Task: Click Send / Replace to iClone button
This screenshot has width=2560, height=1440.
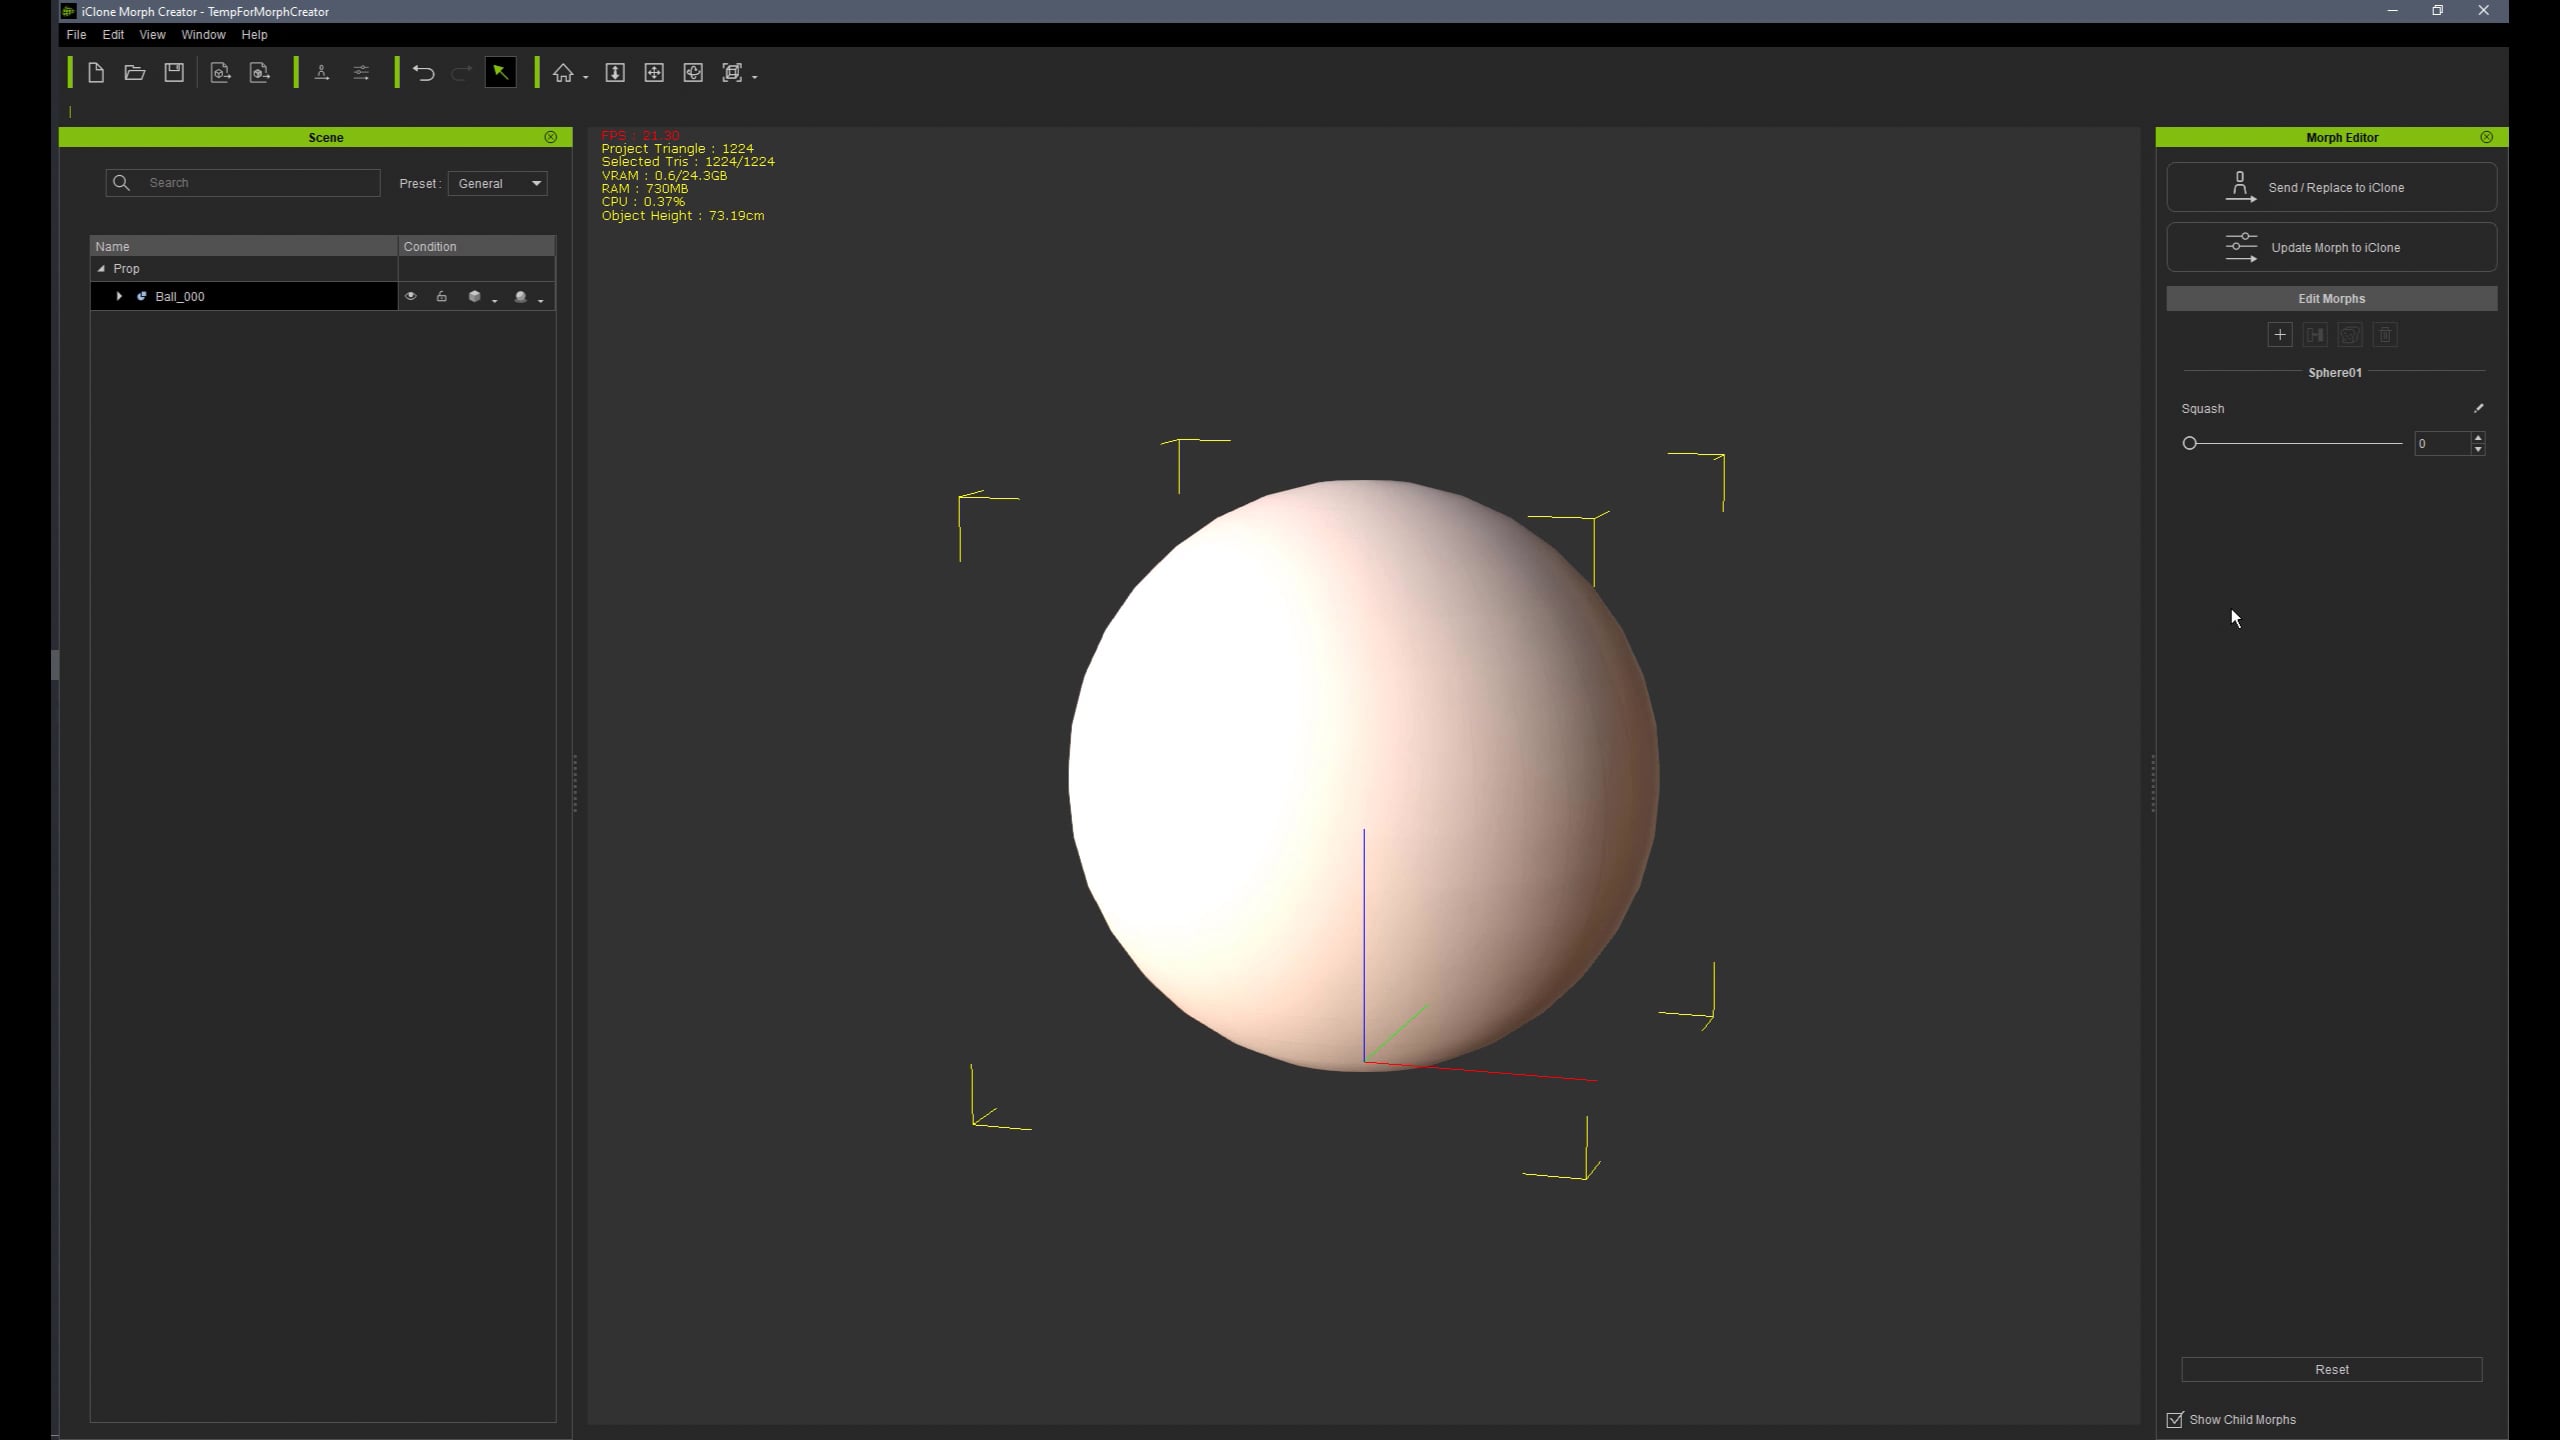Action: coord(2331,187)
